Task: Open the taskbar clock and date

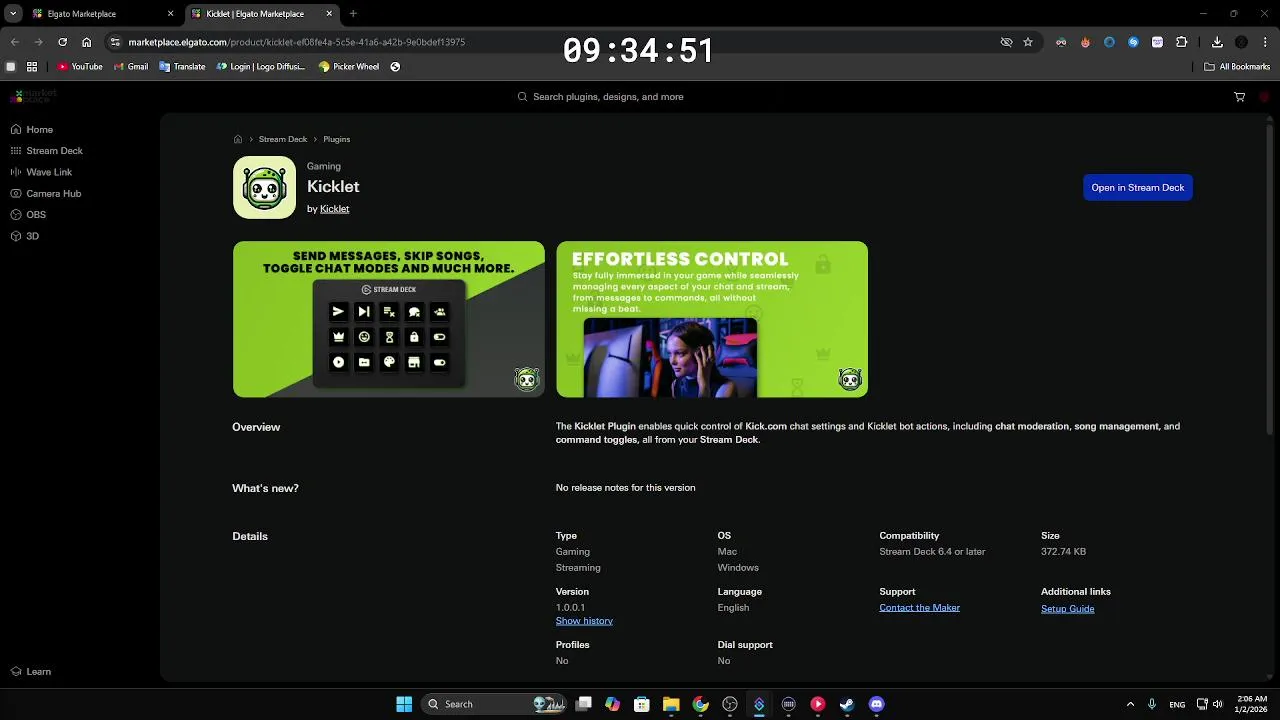Action: point(1251,704)
